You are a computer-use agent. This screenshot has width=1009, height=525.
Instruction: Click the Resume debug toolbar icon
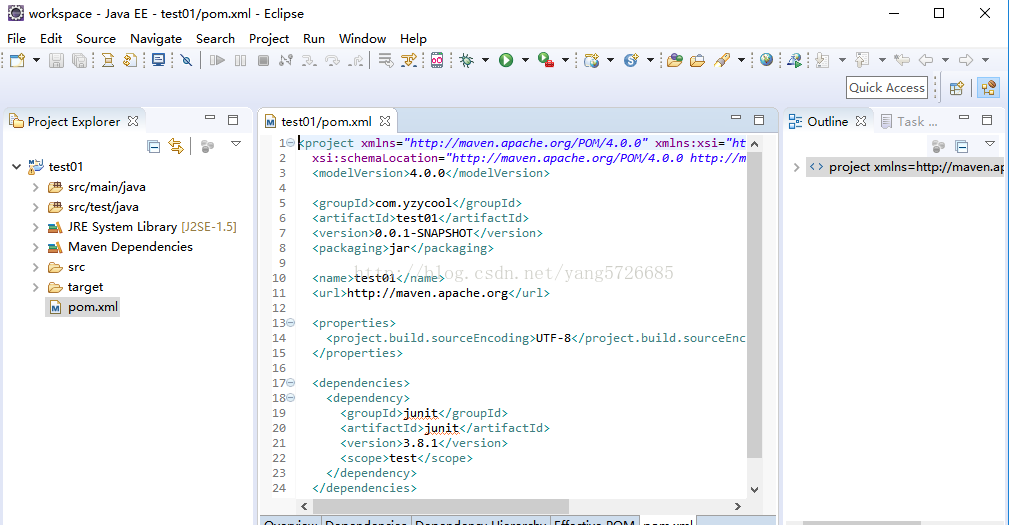(x=218, y=60)
